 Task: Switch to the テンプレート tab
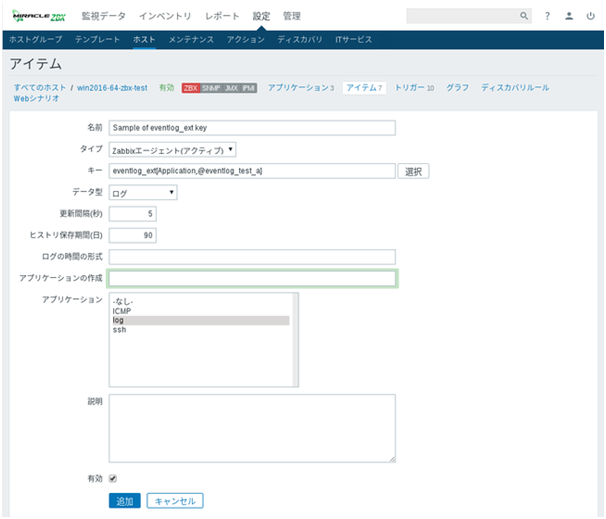(97, 39)
